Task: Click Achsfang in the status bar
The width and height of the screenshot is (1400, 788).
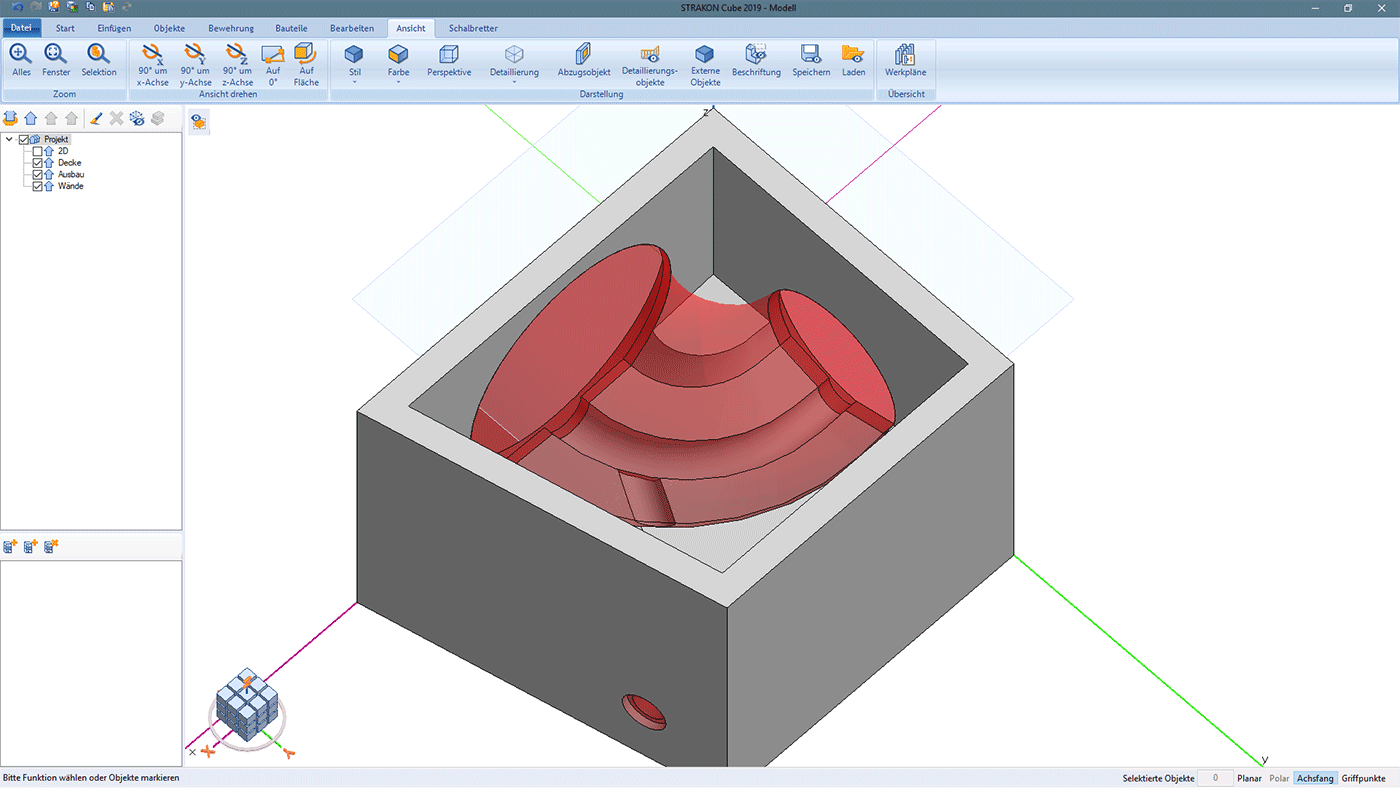Action: (x=1315, y=778)
